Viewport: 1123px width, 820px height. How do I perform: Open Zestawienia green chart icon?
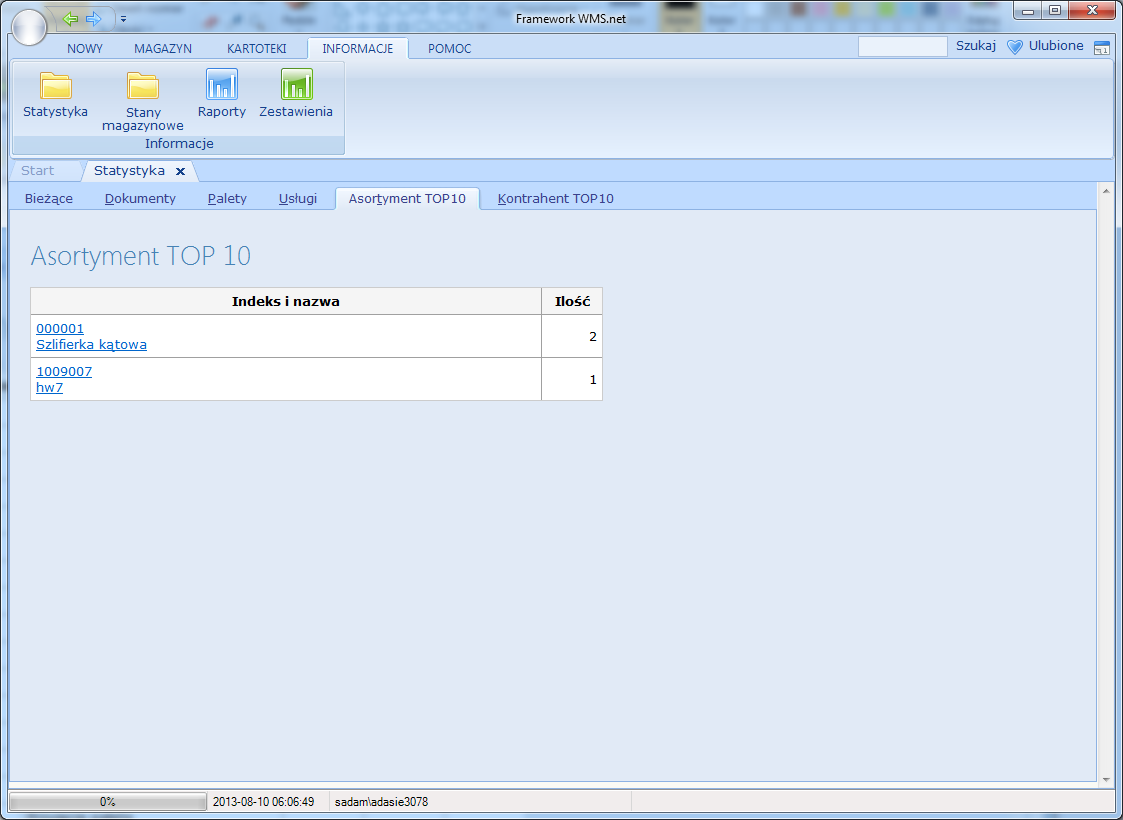click(x=296, y=85)
